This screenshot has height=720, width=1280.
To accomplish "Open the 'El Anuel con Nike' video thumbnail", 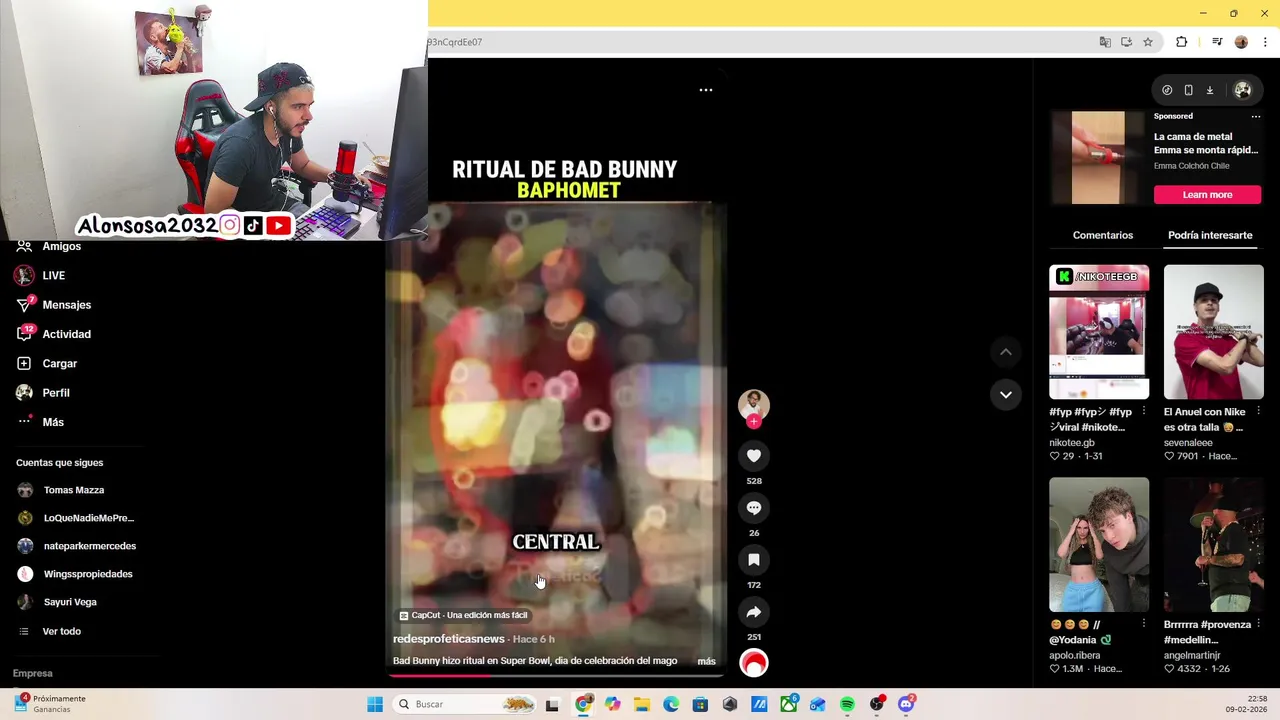I will point(1213,332).
